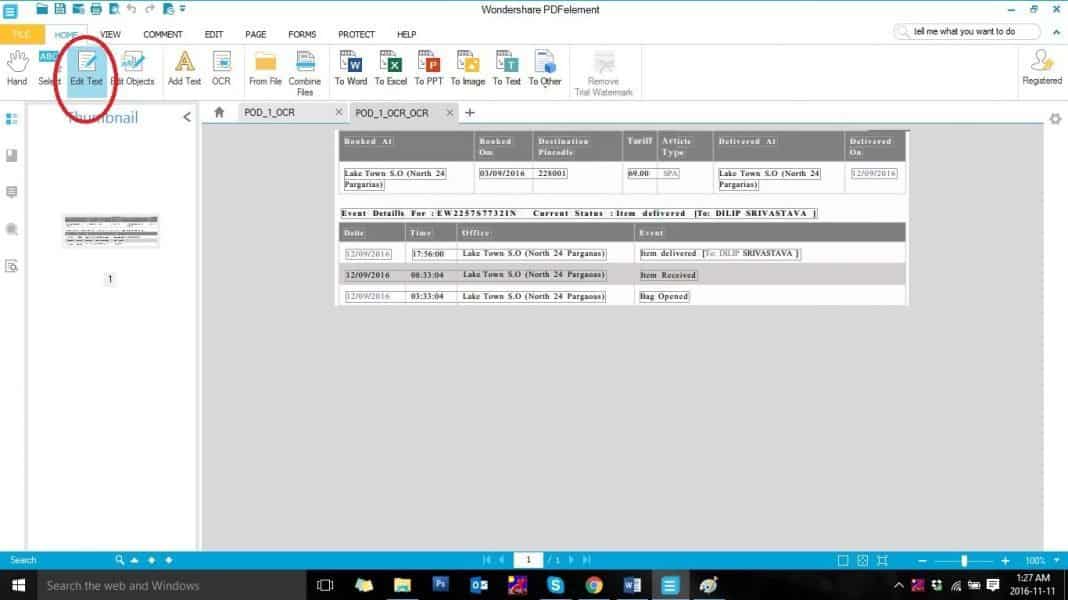The height and width of the screenshot is (600, 1068).
Task: Click the Add Text tool
Action: coord(184,67)
